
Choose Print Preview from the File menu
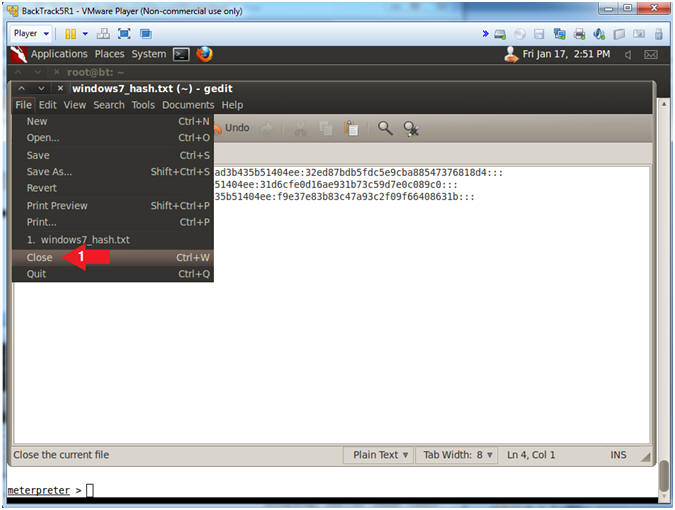tap(113, 206)
